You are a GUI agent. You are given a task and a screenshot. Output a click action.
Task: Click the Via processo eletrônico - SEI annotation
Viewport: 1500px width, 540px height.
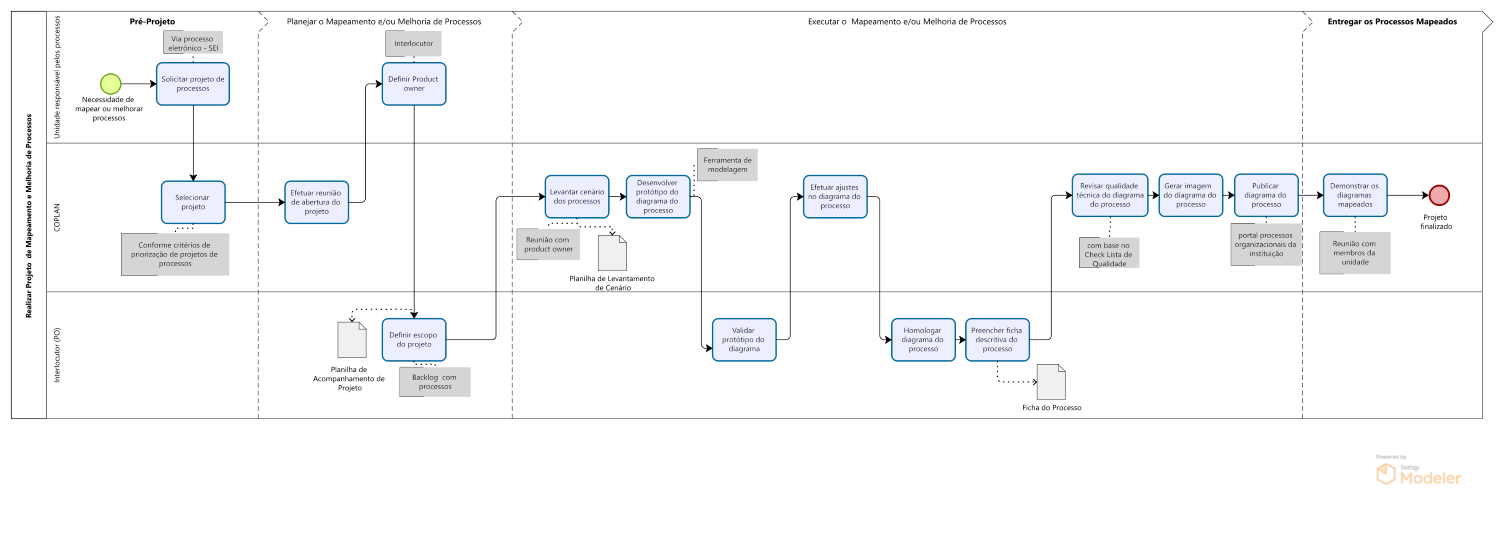coord(193,42)
